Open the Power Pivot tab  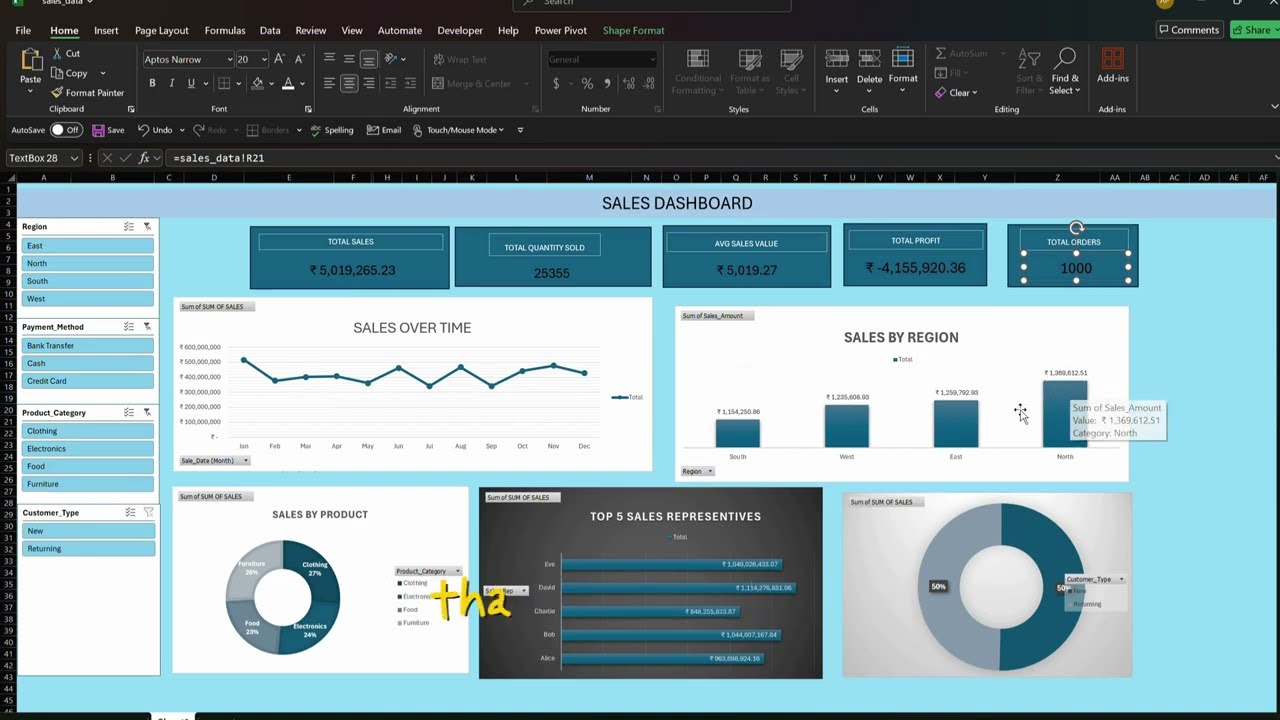click(561, 31)
